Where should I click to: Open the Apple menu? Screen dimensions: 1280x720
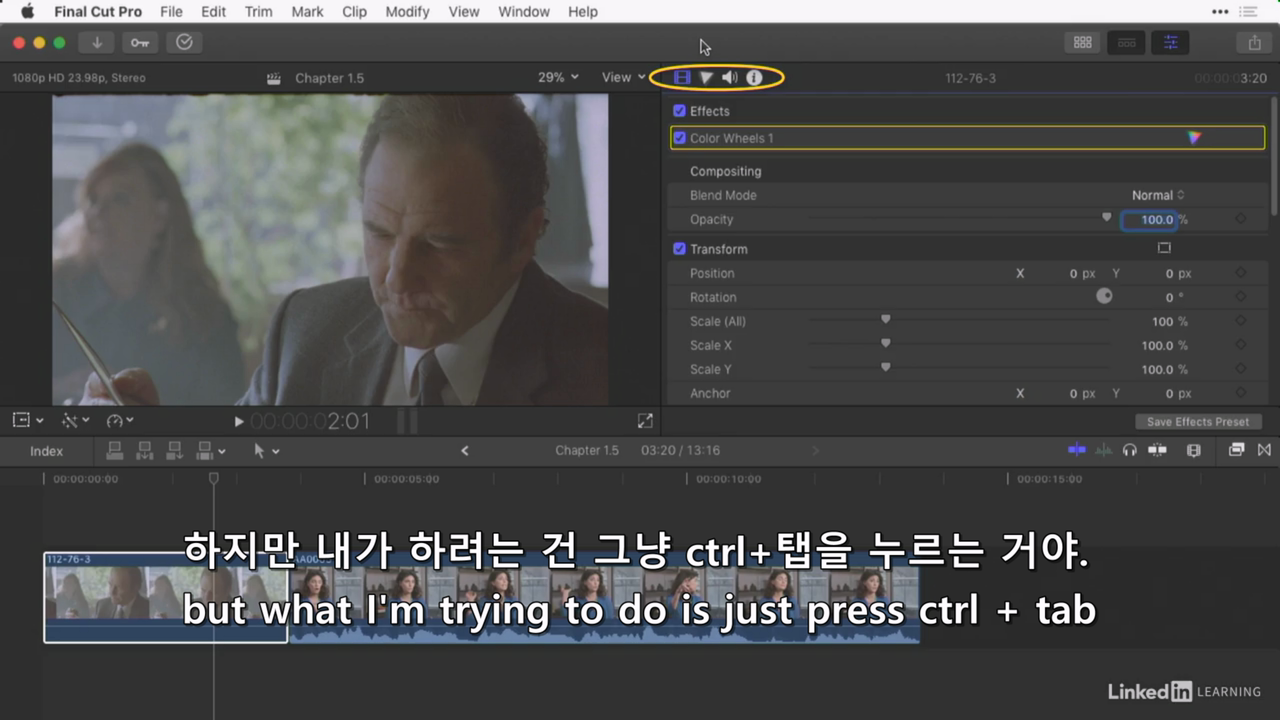(x=27, y=12)
